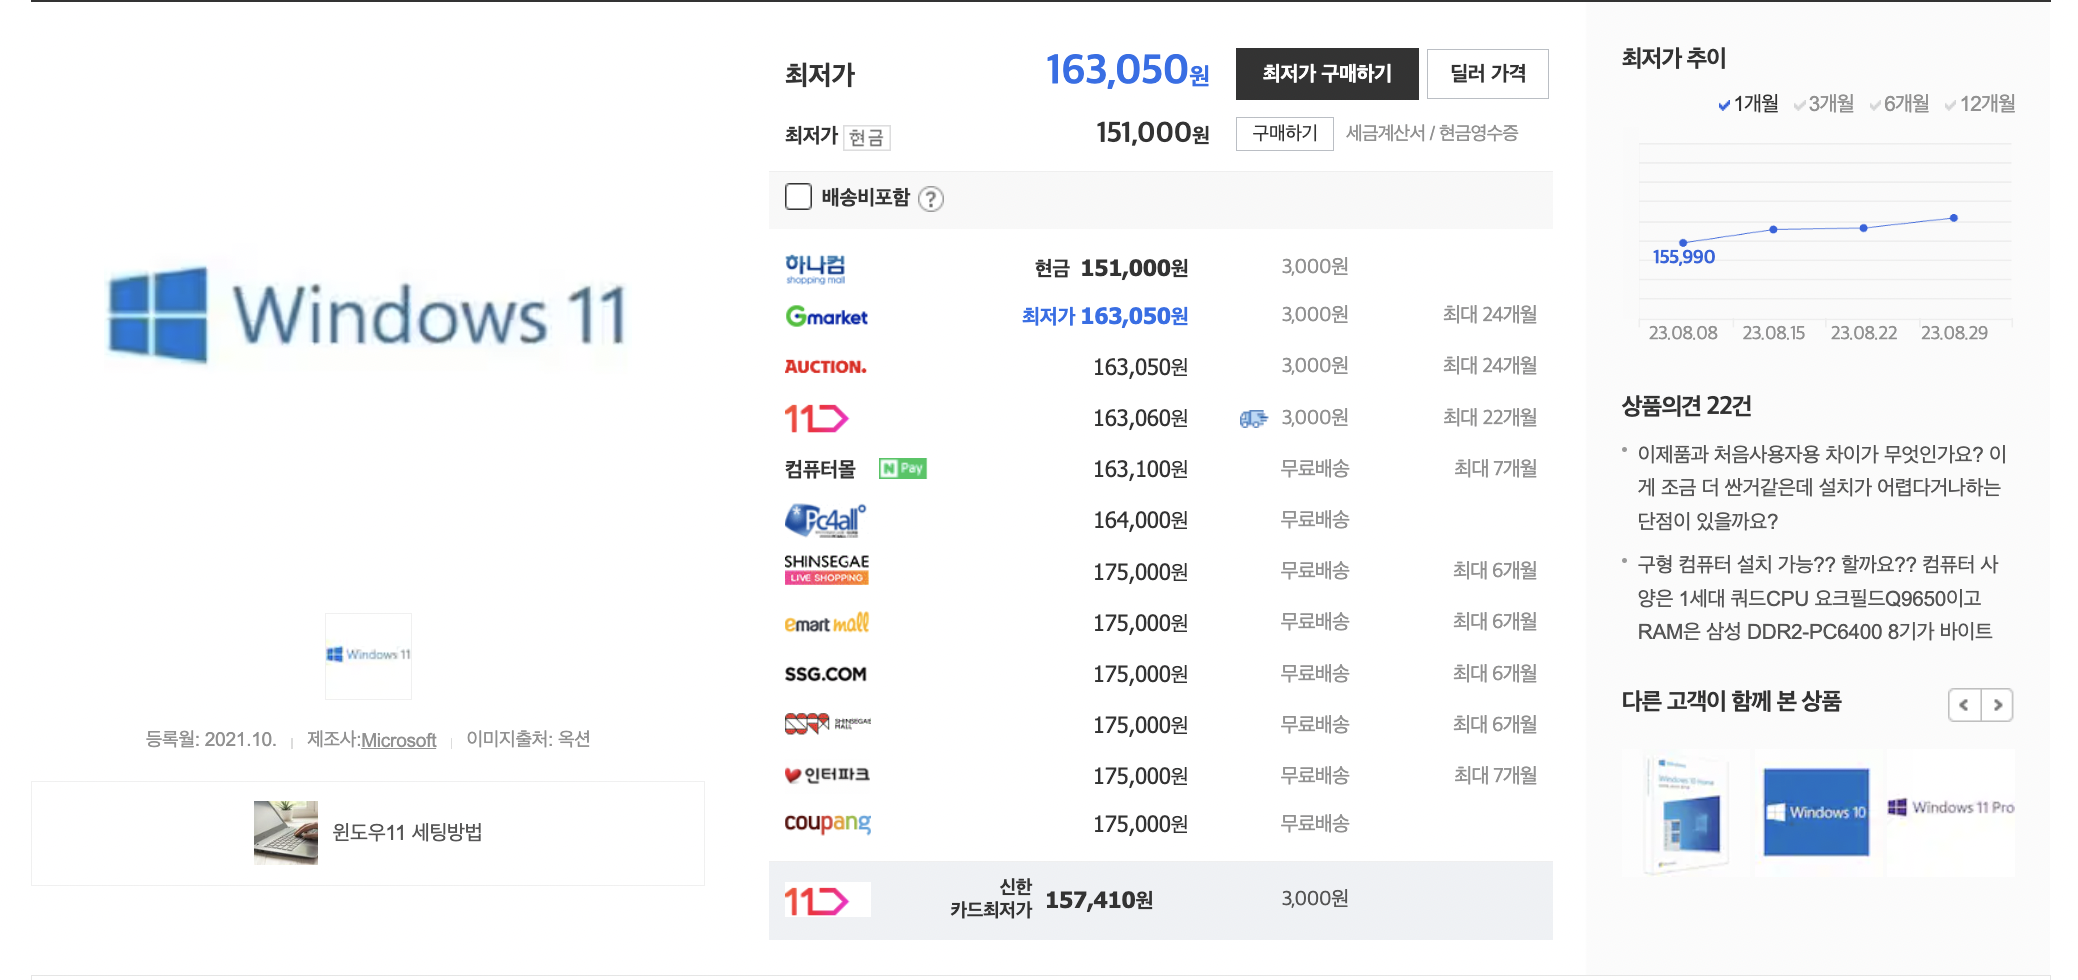Open the review about 구형 컴퓨터 설치 가능
This screenshot has height=980, width=2078.
point(1817,598)
